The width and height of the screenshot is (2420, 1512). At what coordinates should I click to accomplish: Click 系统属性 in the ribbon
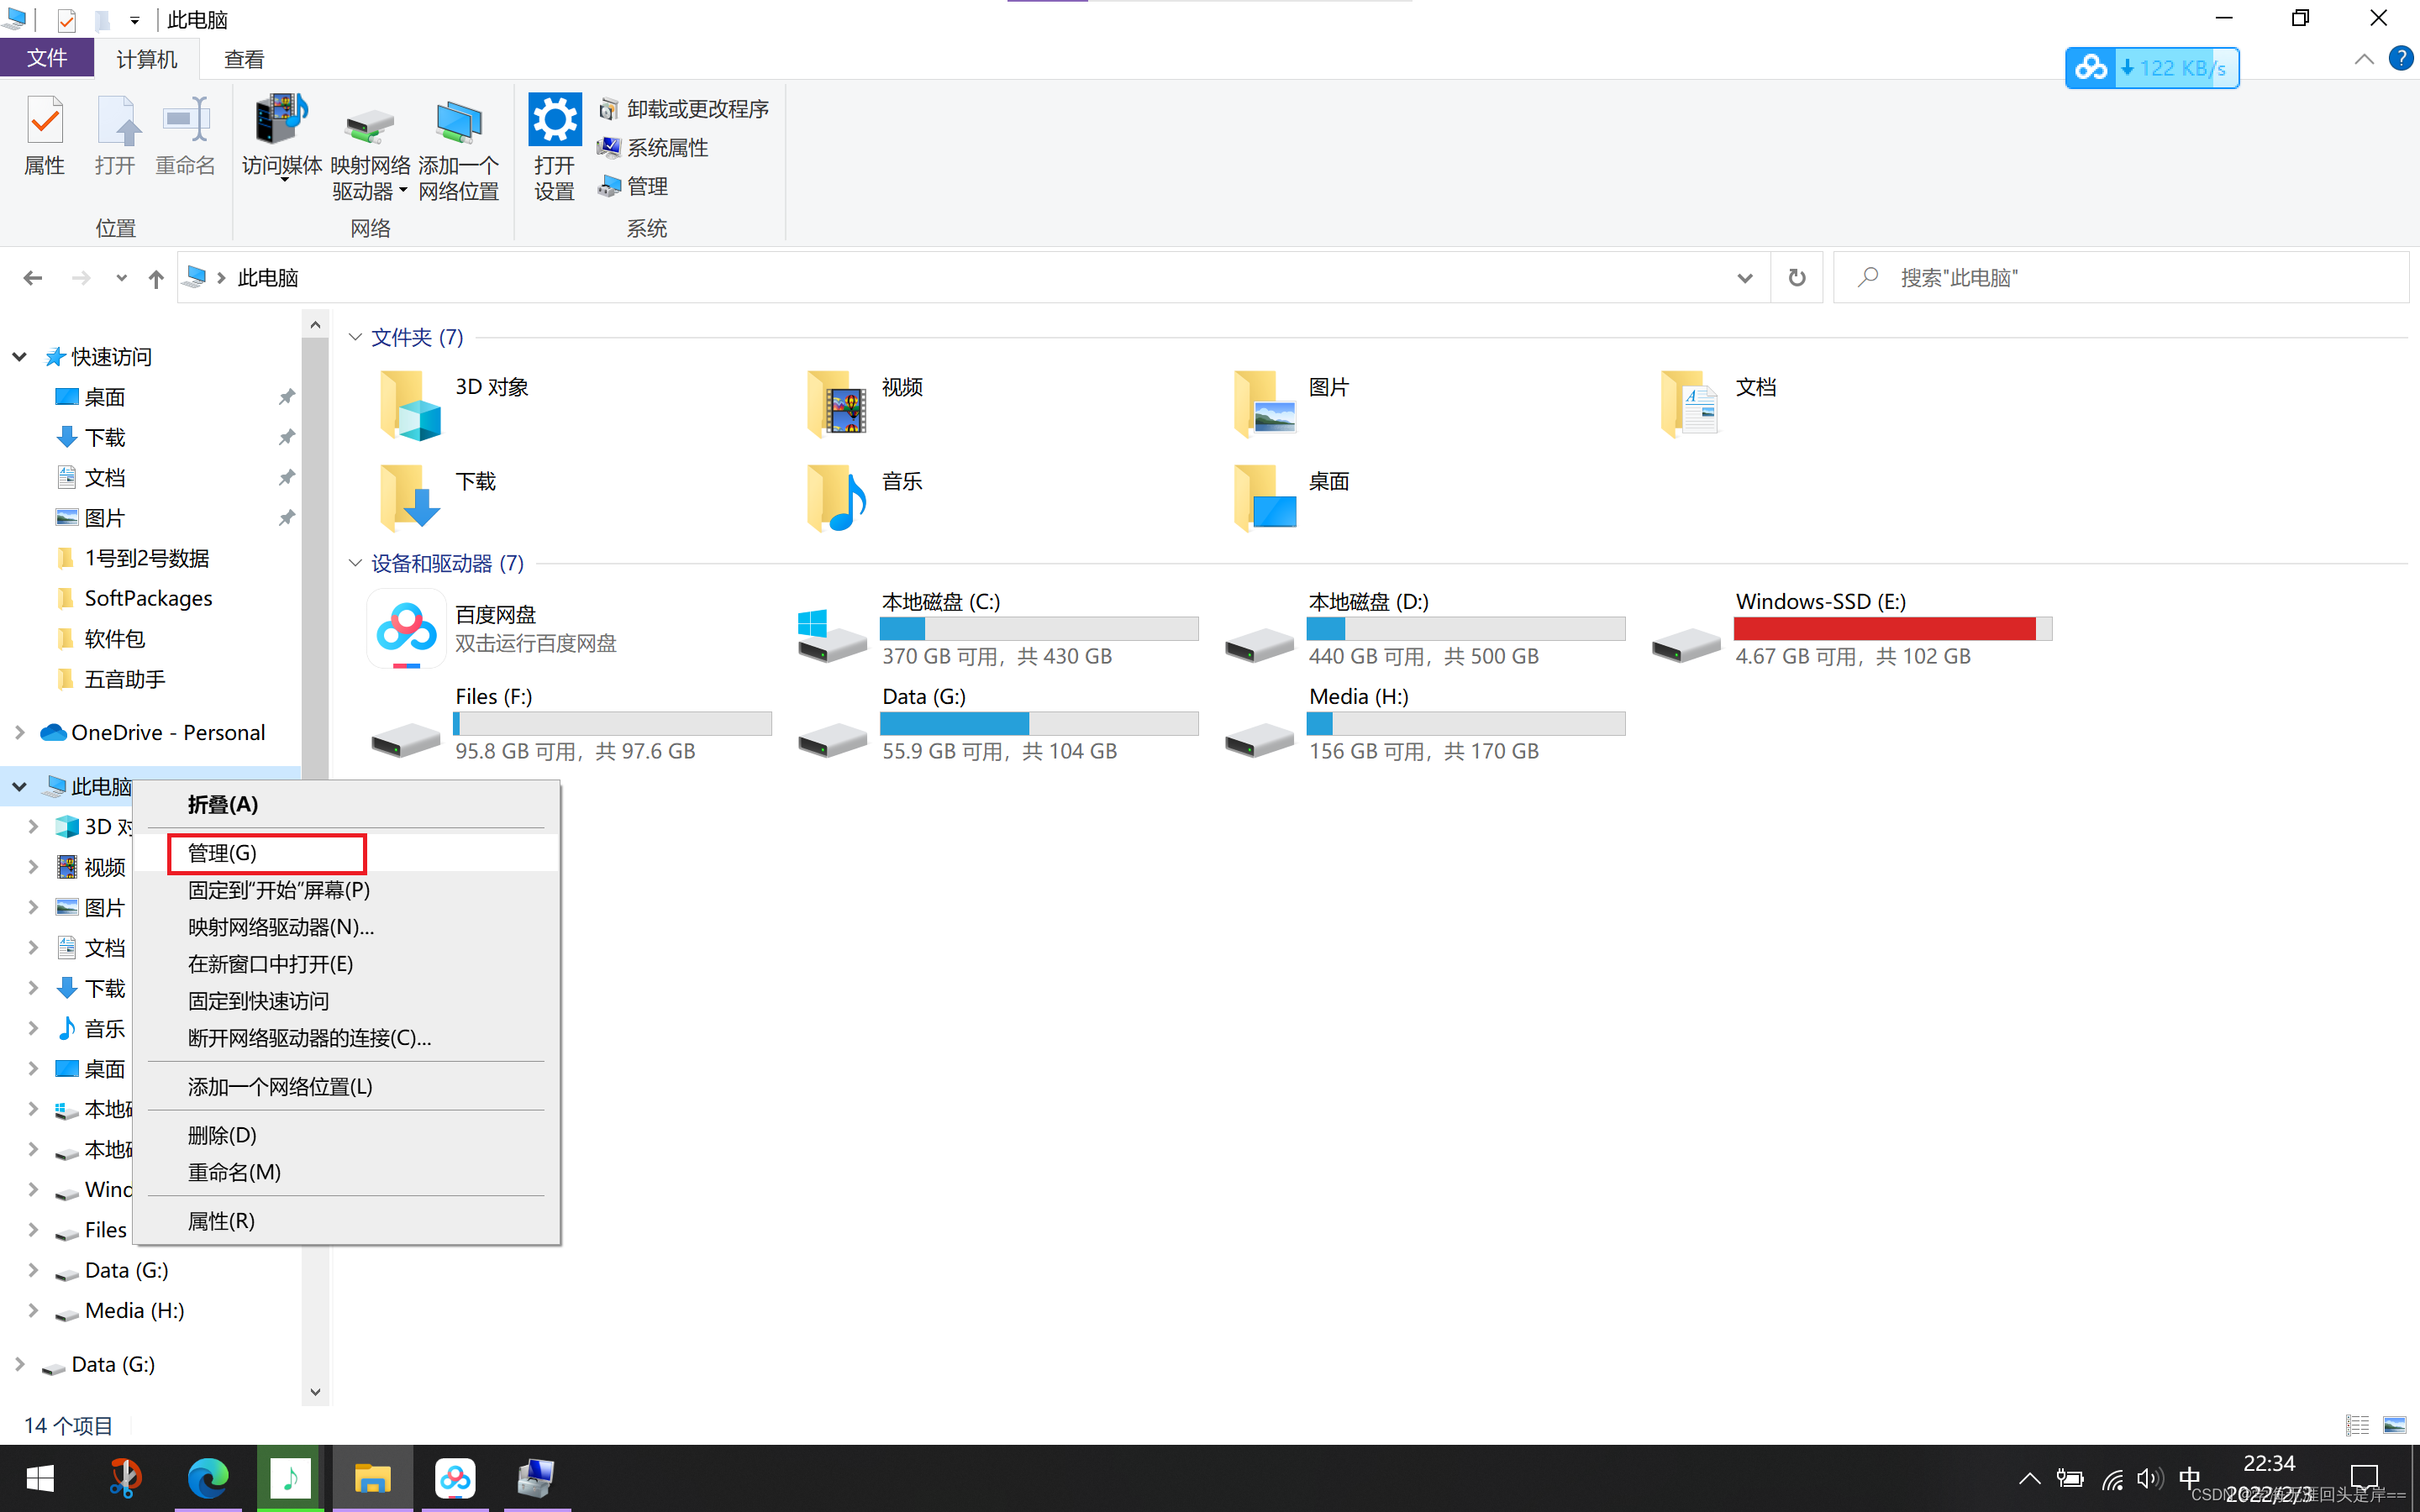tap(666, 148)
